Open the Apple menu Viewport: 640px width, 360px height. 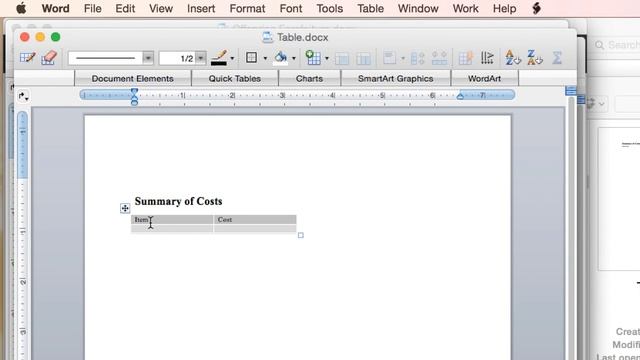pyautogui.click(x=21, y=8)
